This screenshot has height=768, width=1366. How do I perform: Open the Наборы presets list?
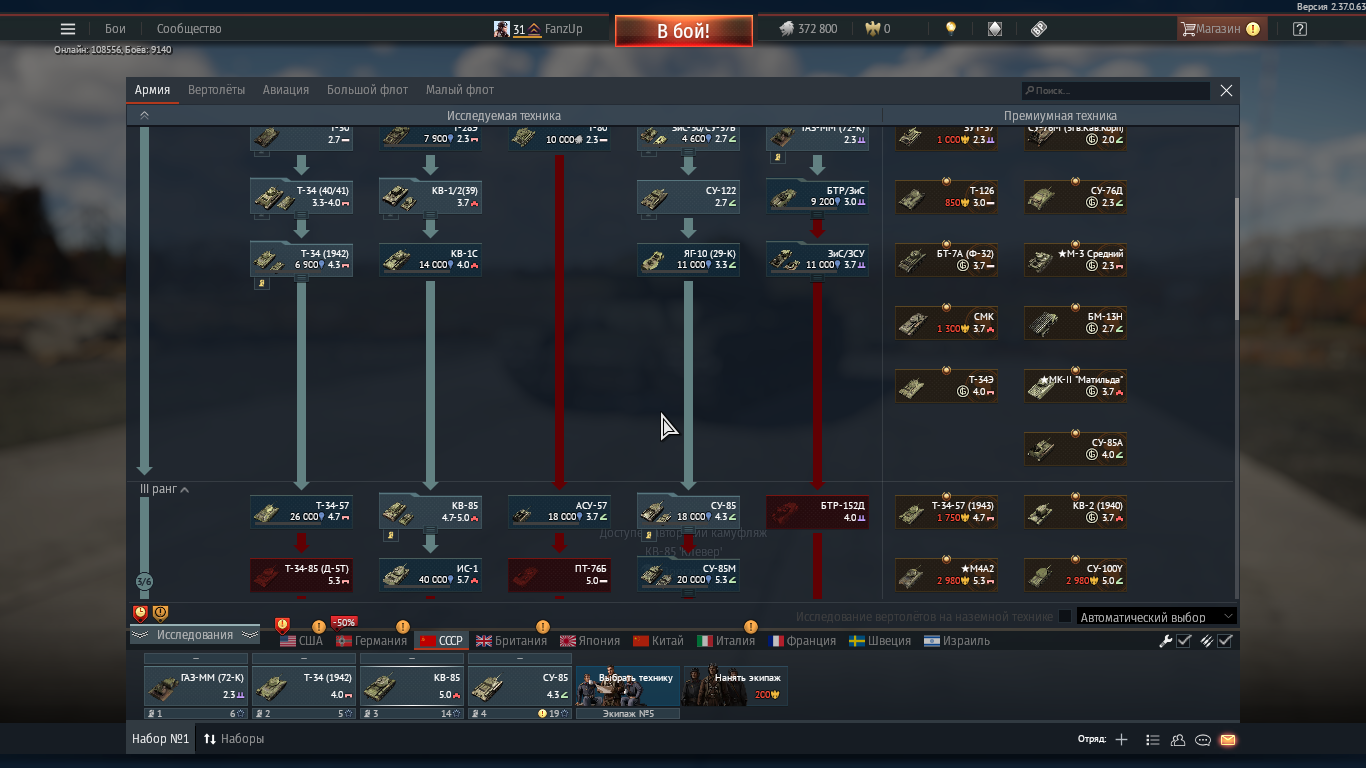point(234,740)
